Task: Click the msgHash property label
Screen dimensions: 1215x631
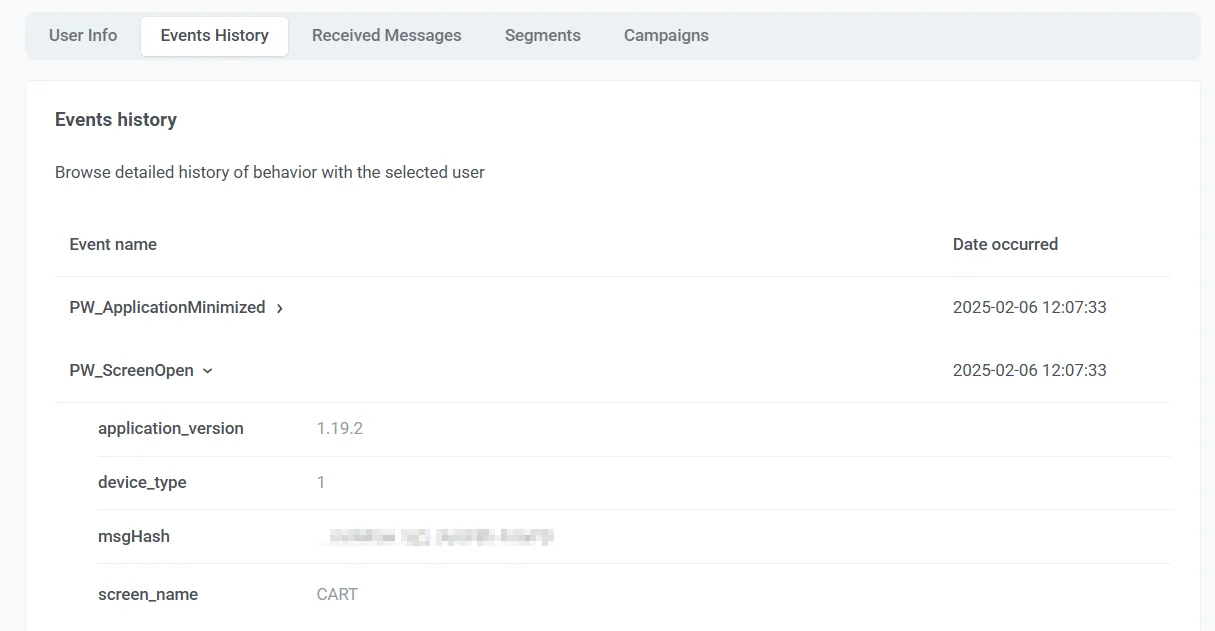Action: pyautogui.click(x=134, y=536)
